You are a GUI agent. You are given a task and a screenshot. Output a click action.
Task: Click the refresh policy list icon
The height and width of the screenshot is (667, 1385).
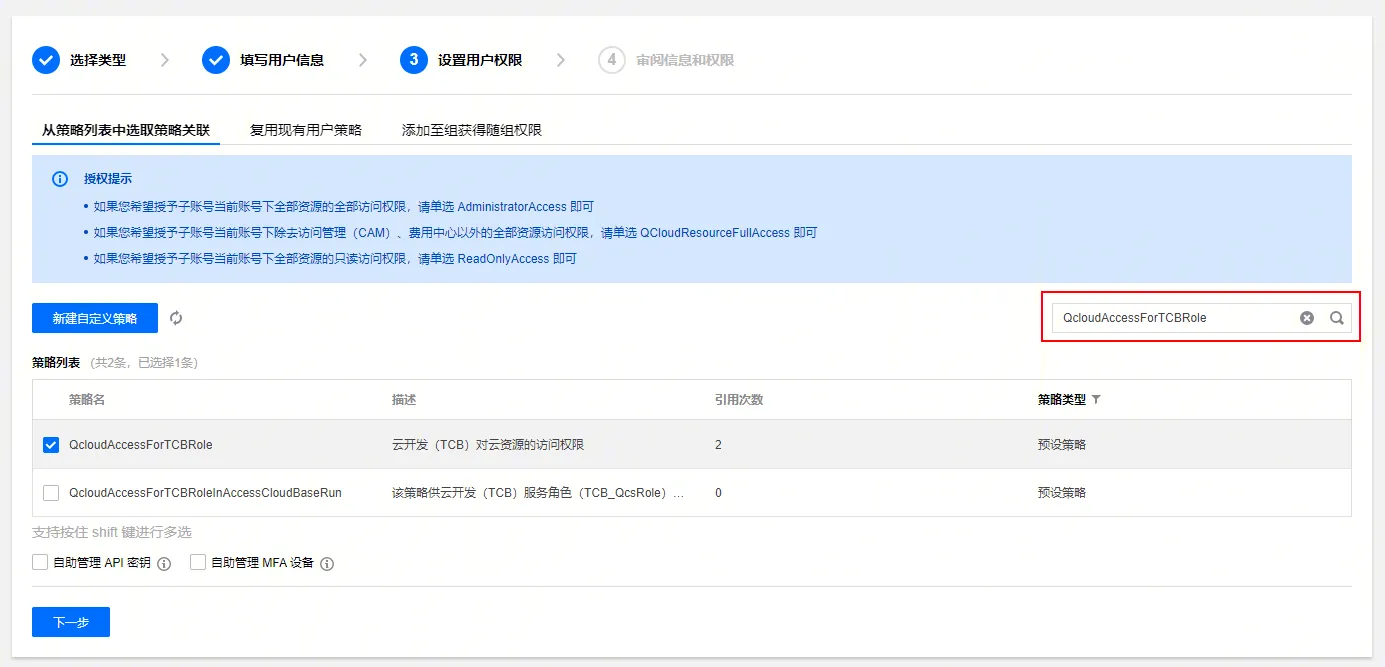coord(176,318)
